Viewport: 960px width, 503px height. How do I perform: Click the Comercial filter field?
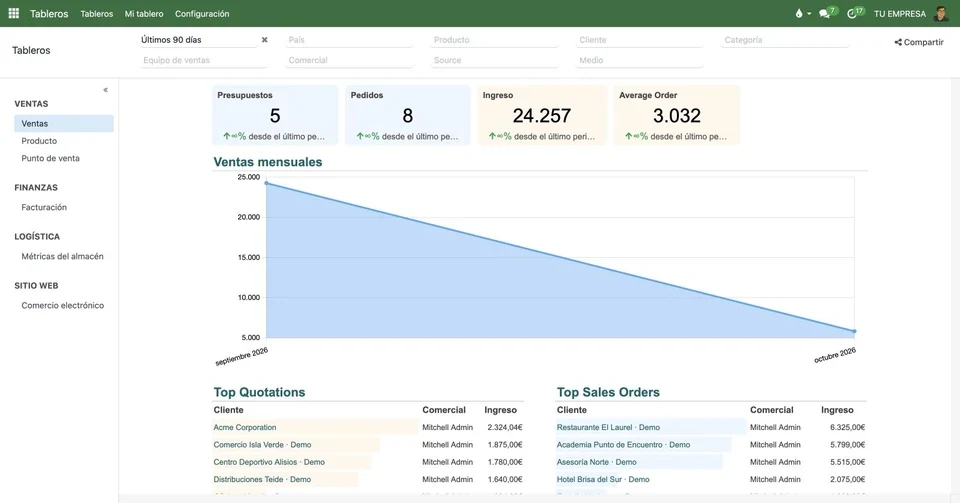click(x=349, y=60)
